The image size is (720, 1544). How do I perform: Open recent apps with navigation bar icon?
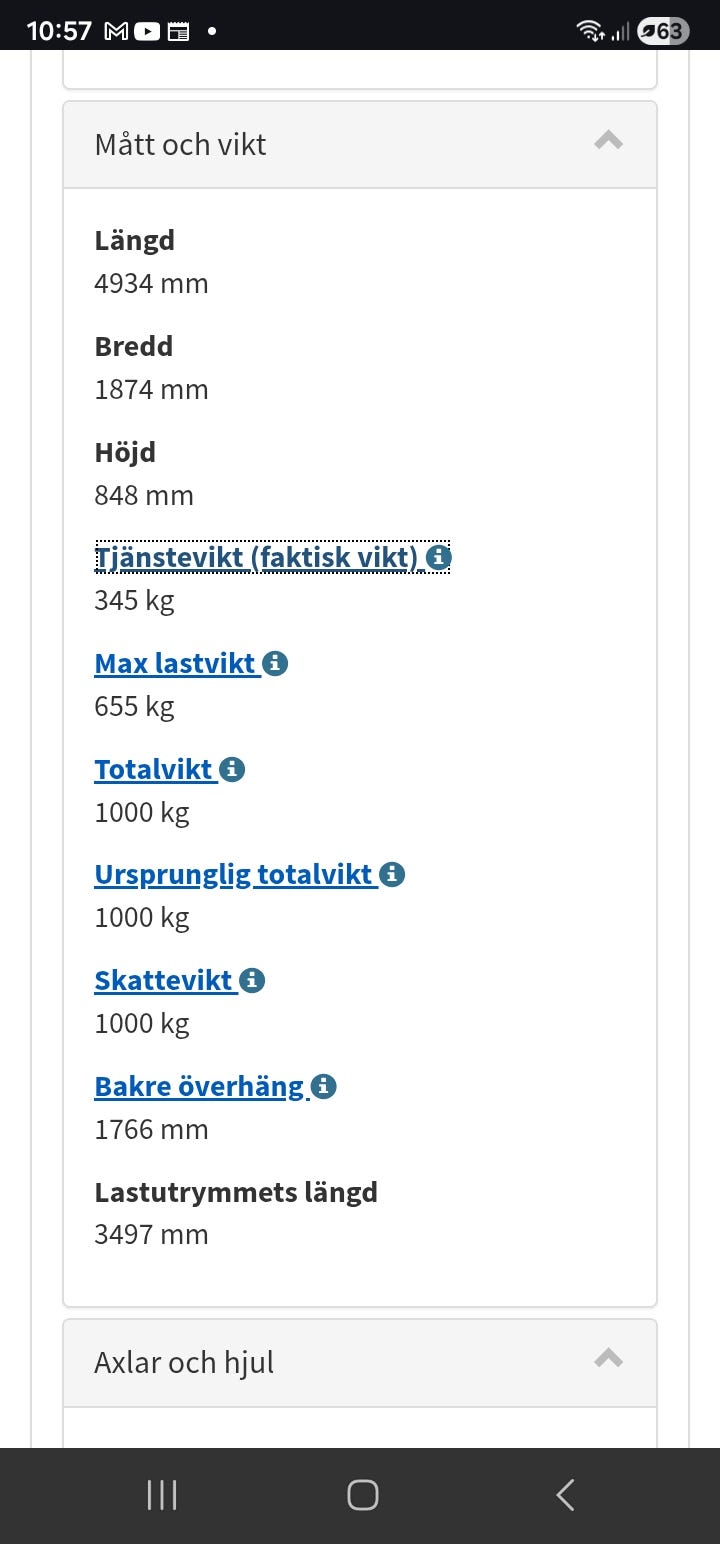coord(162,1495)
